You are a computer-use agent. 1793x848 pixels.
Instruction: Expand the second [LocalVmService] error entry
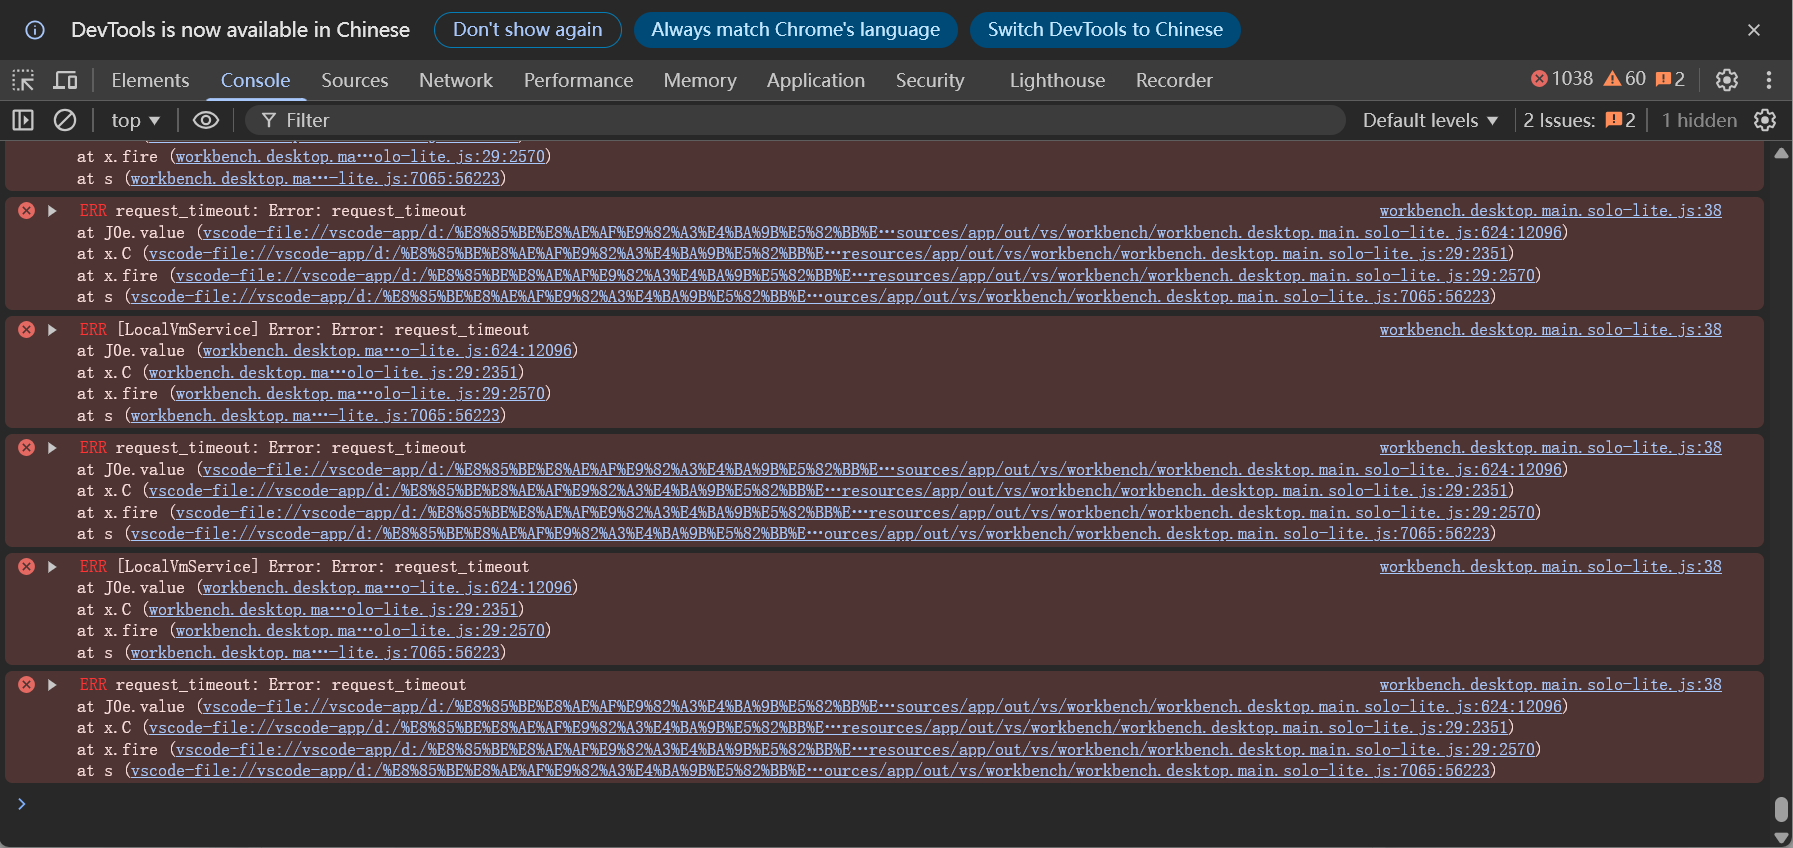(52, 567)
